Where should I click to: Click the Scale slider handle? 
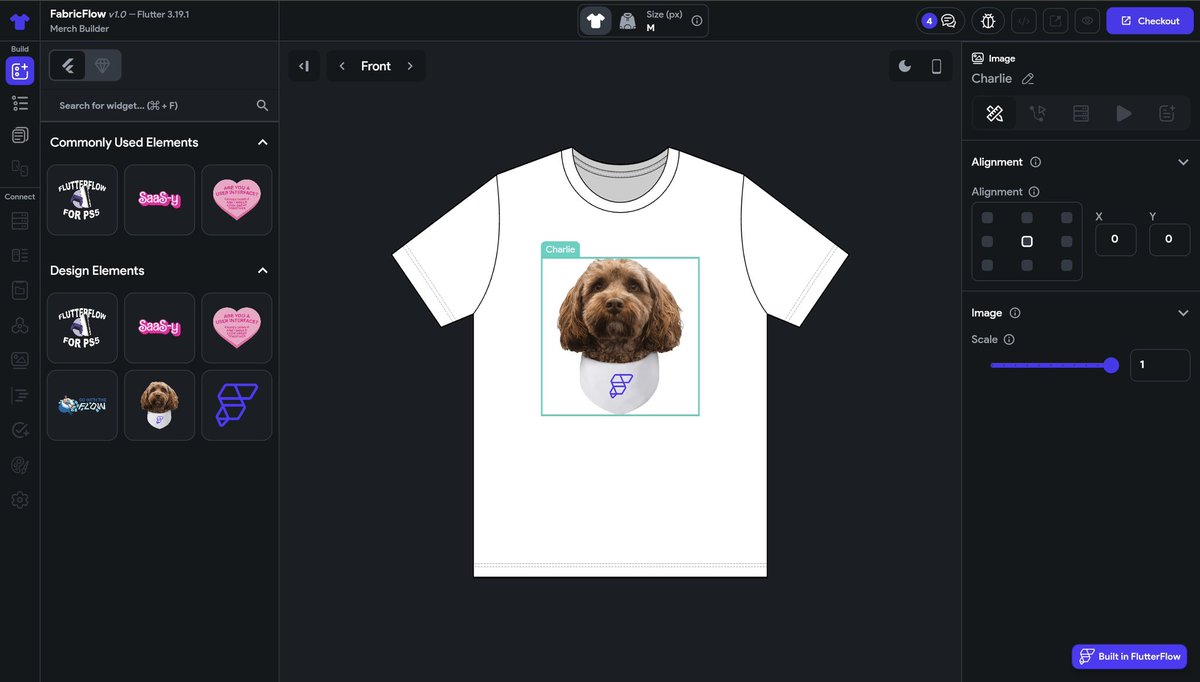click(1111, 365)
